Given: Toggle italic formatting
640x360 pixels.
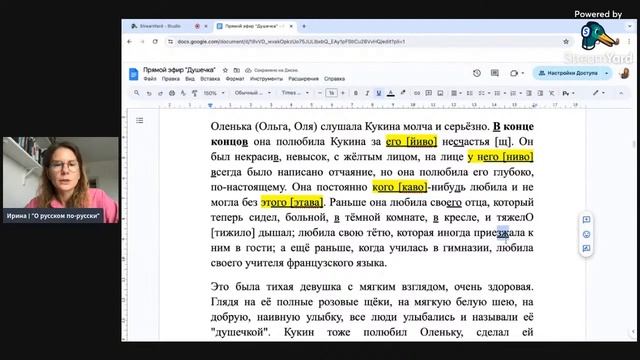Looking at the screenshot, I should click(367, 93).
